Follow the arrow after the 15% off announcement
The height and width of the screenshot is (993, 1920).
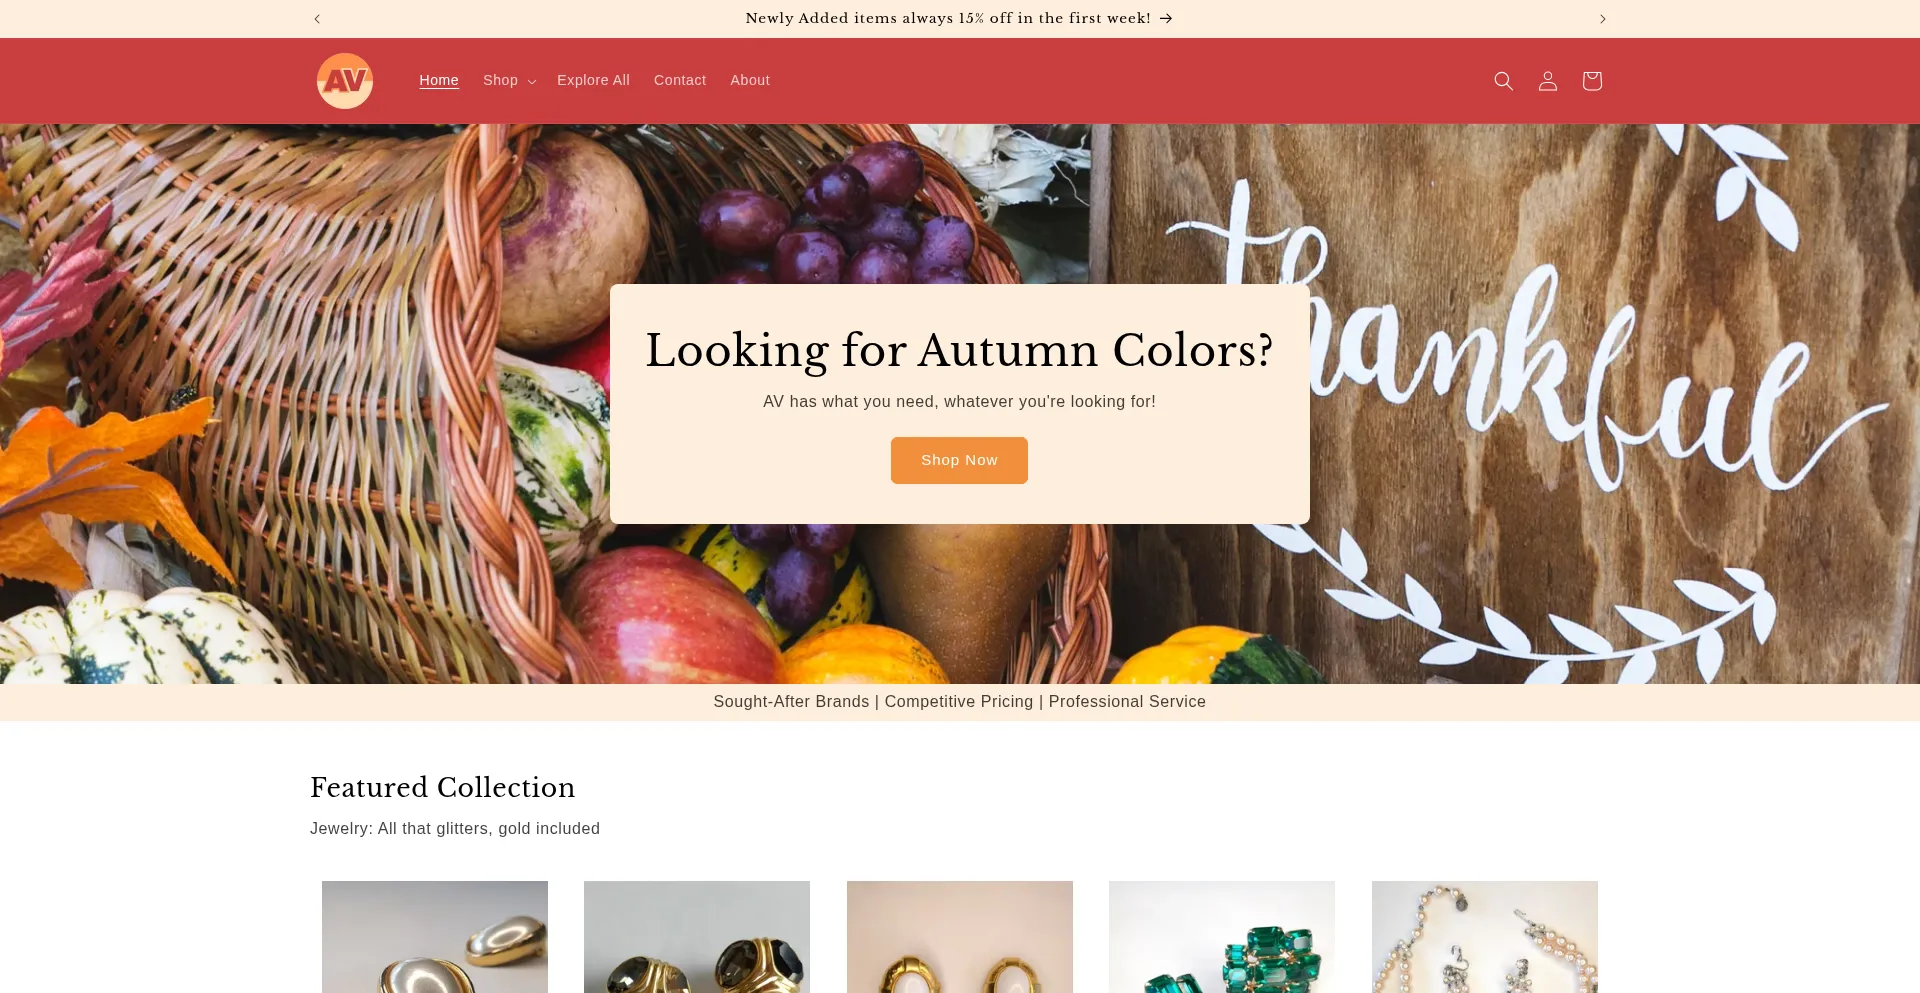click(1166, 19)
